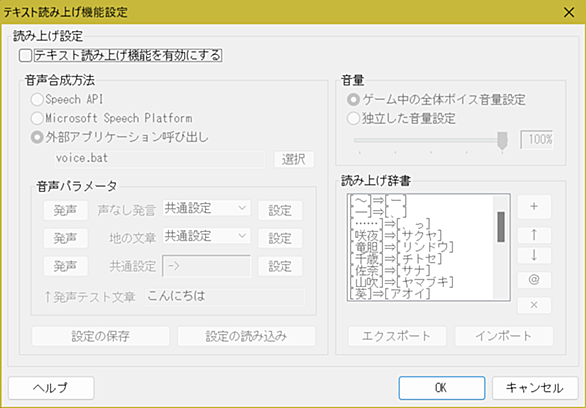Click 発声 button for 声なし発言 row
This screenshot has height=408, width=586.
pyautogui.click(x=65, y=210)
